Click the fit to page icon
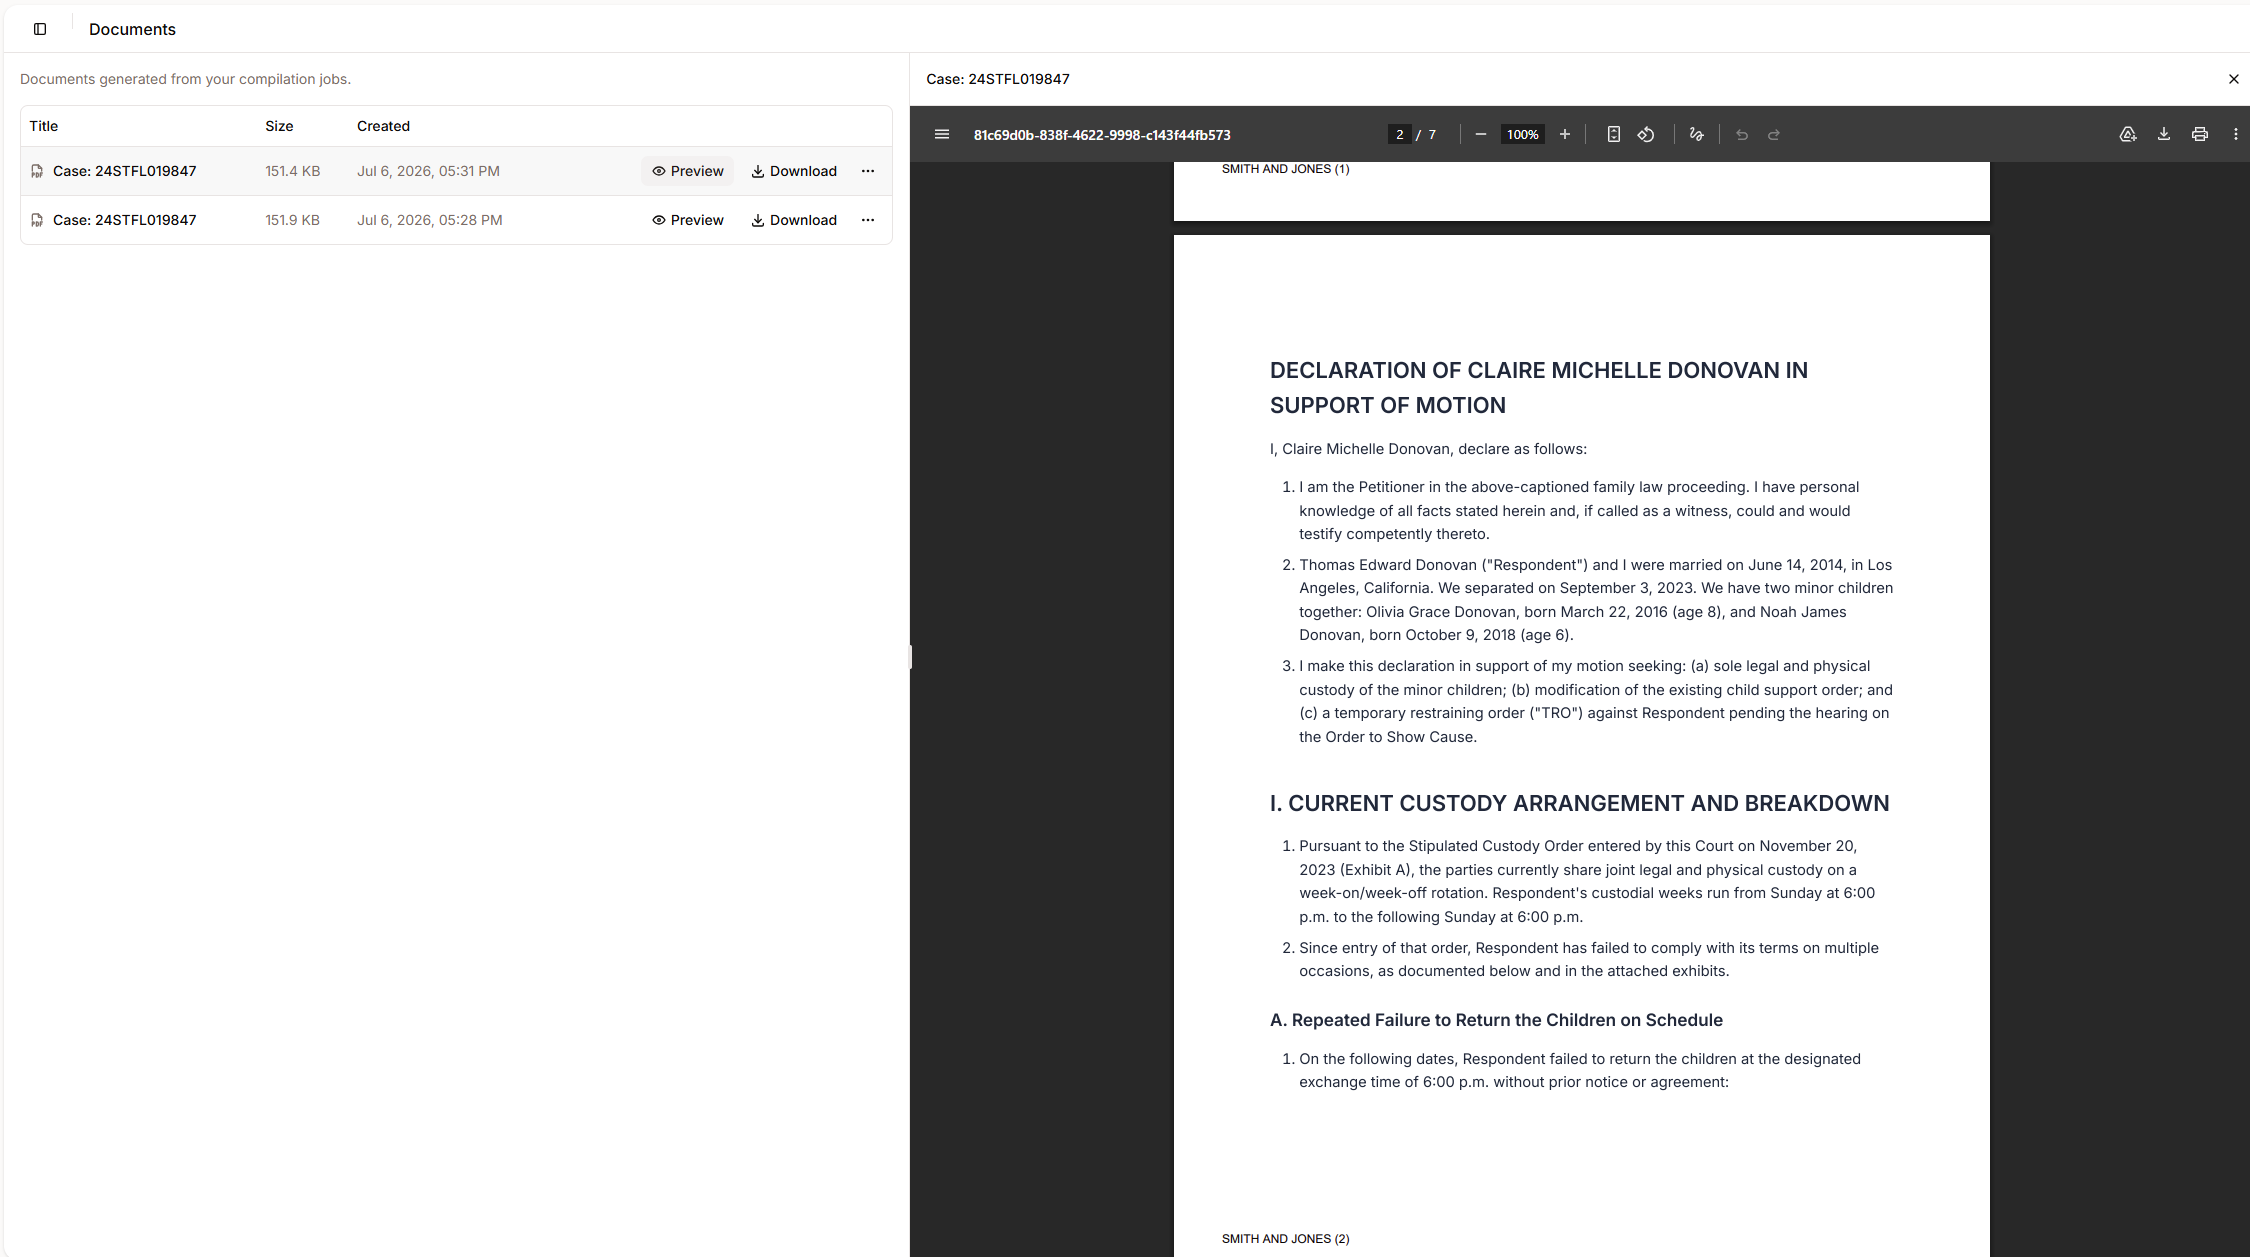The width and height of the screenshot is (2250, 1257). point(1613,134)
